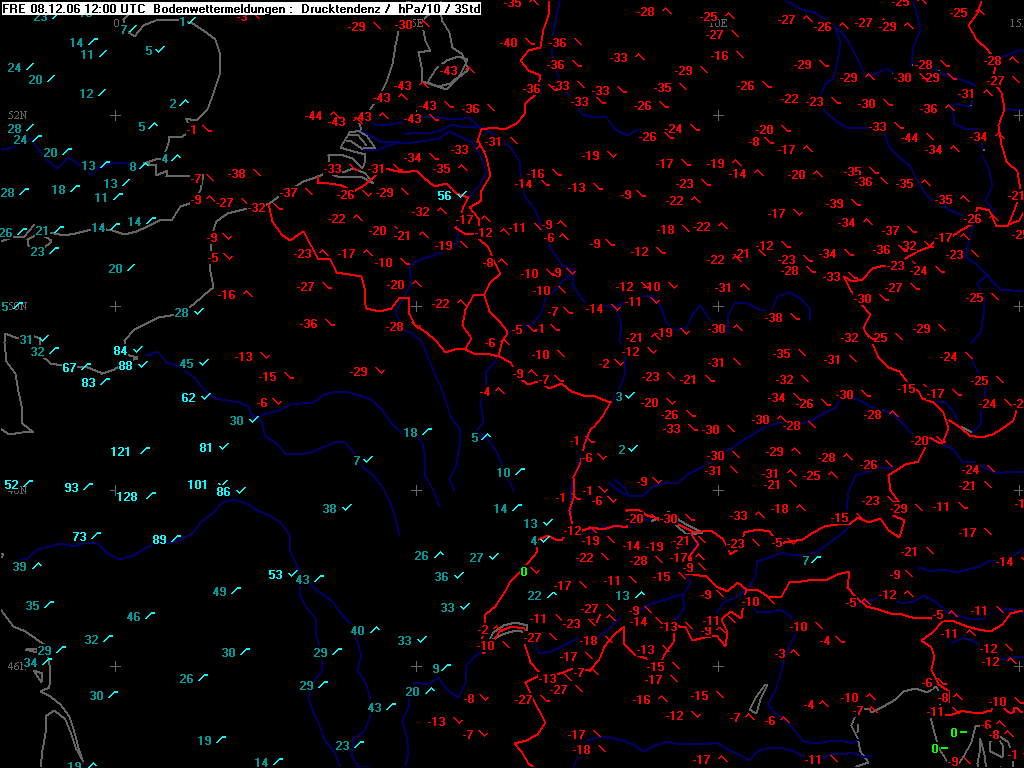Click the red station value -39
Viewport: 1024px width, 768px height.
coord(835,204)
